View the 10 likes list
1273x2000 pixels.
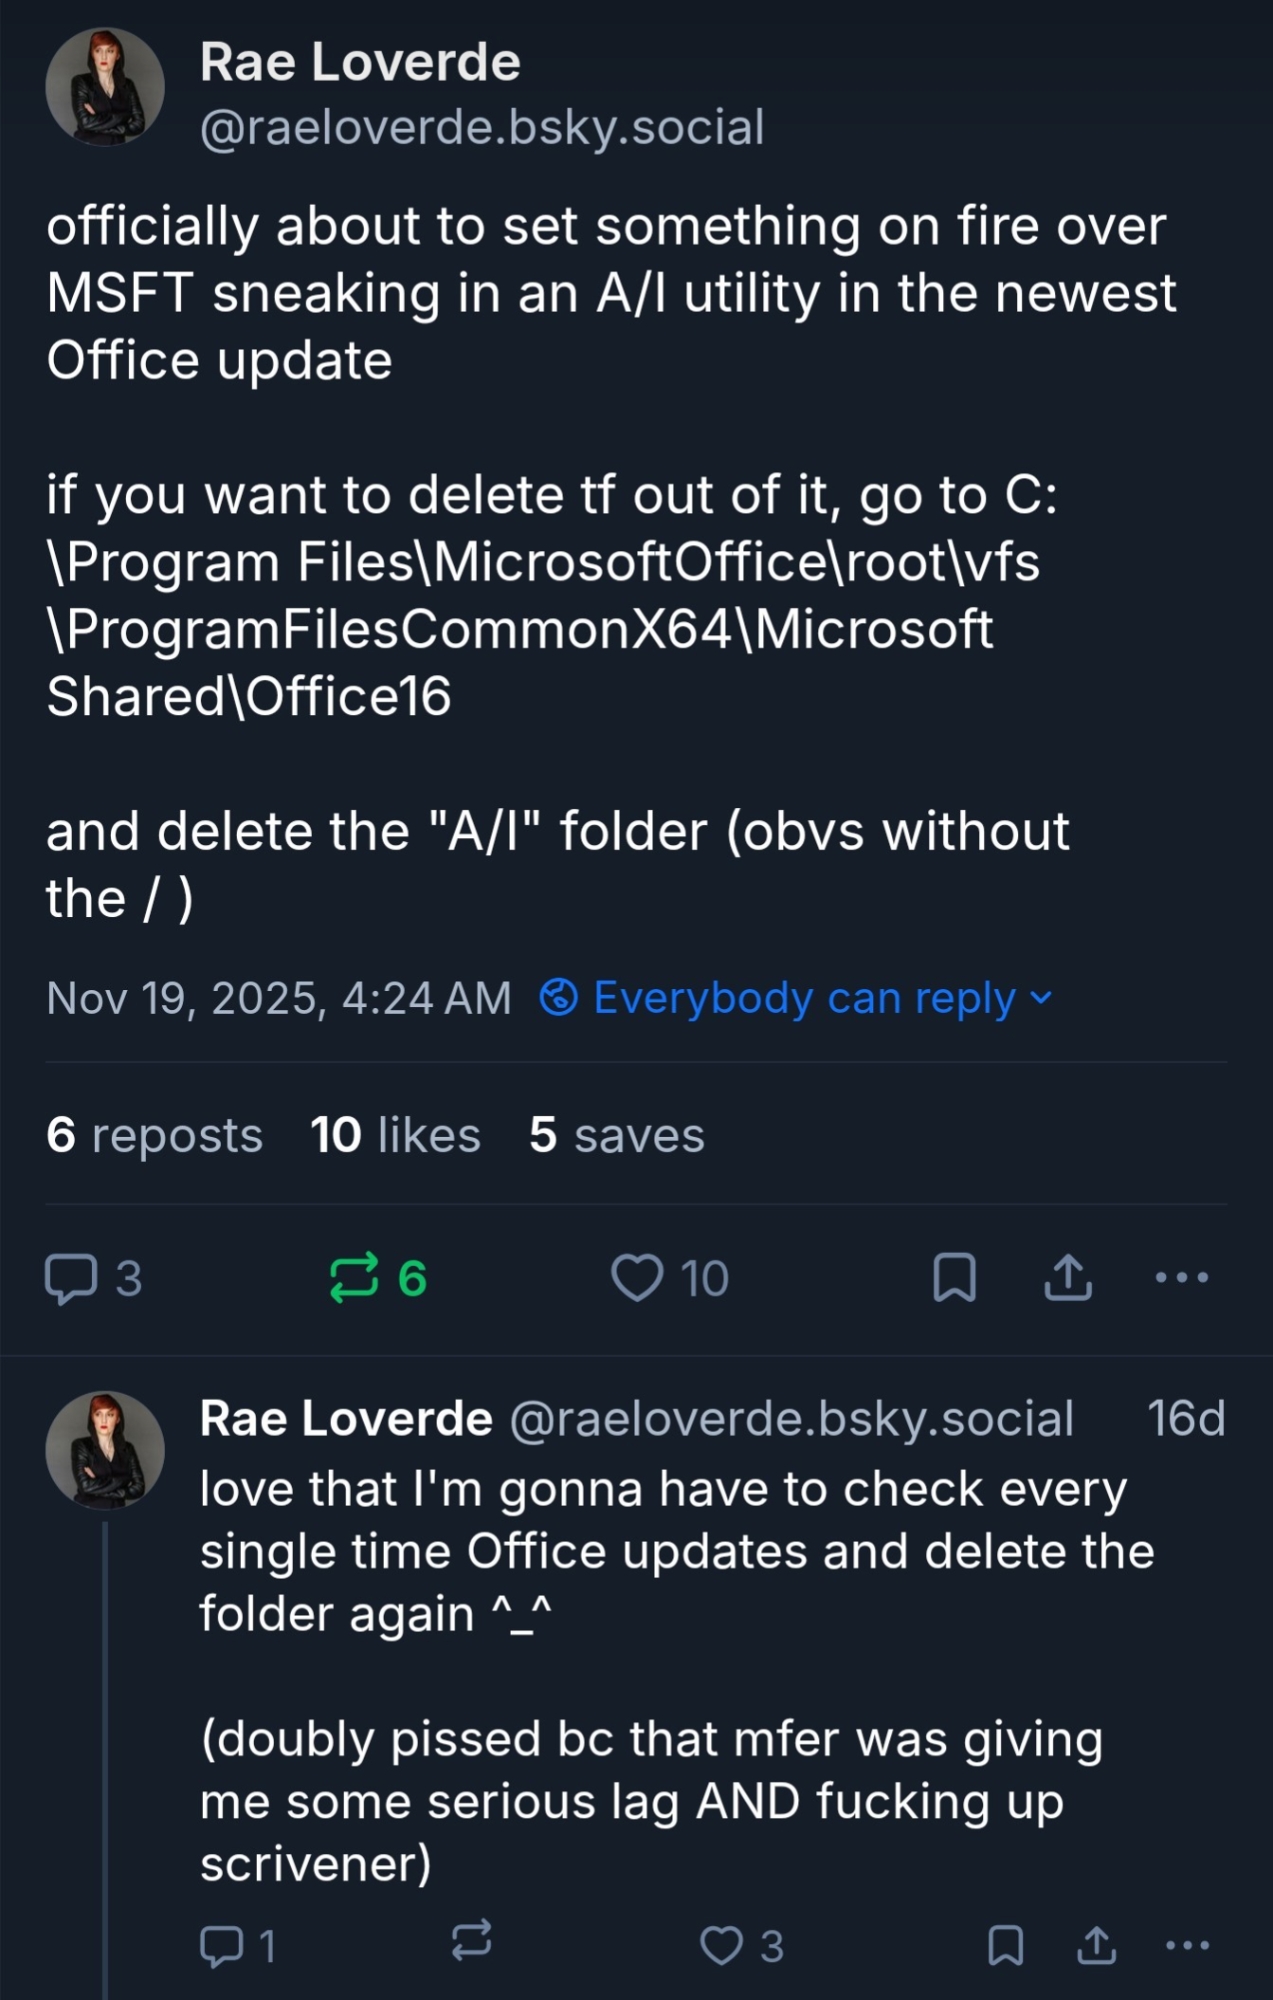click(x=395, y=1135)
